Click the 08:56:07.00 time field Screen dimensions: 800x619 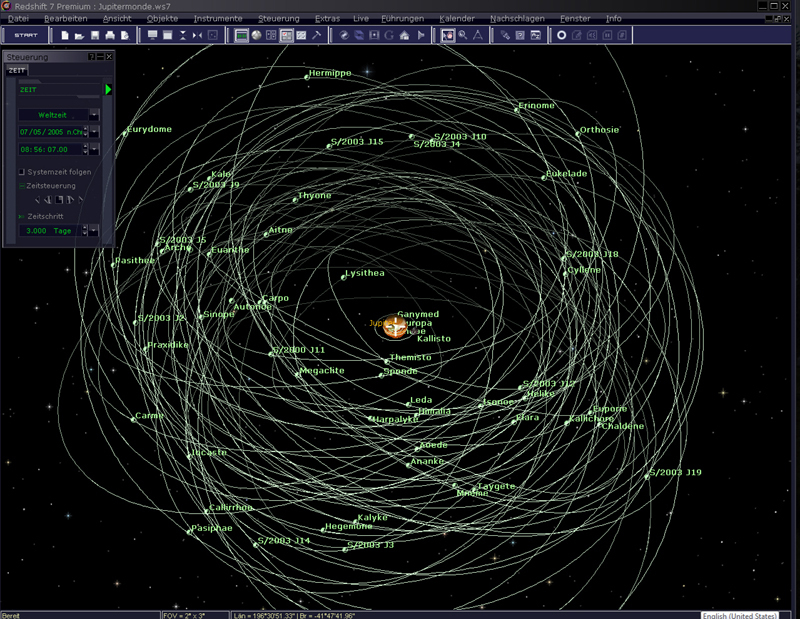pos(50,149)
